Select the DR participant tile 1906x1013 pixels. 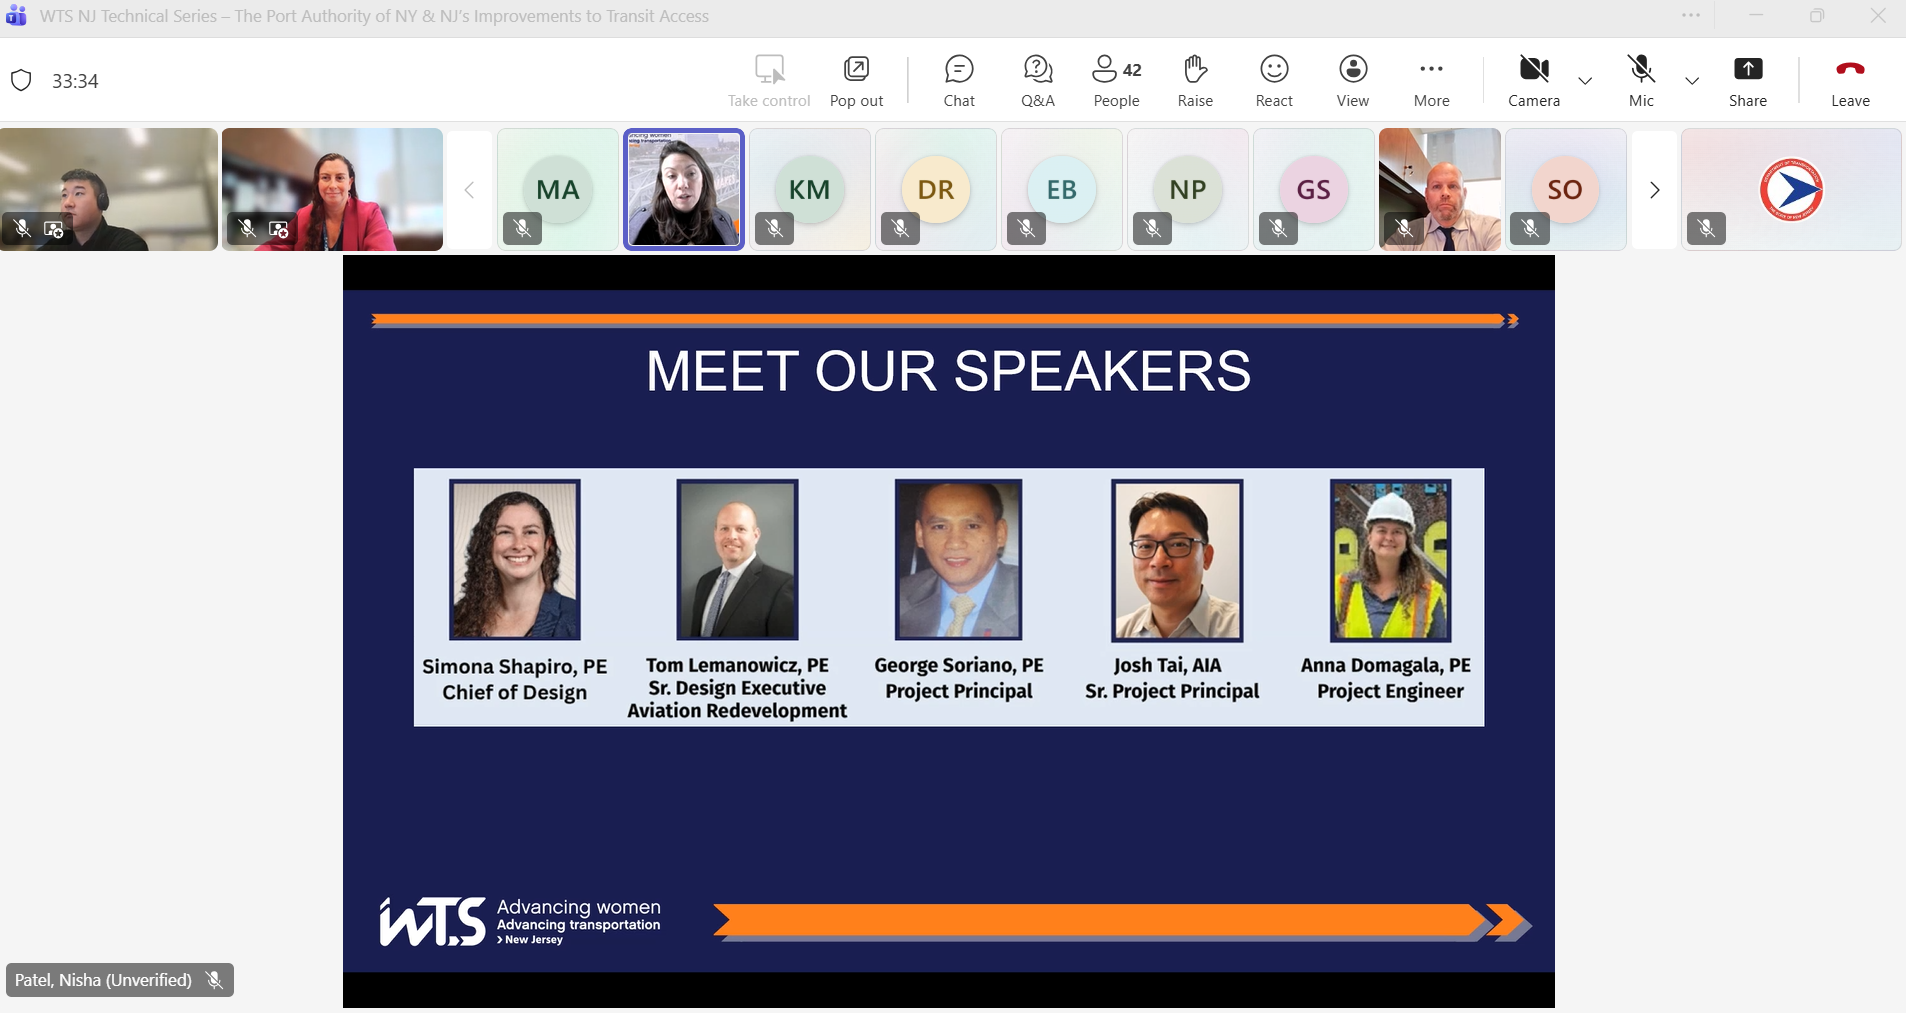tap(935, 189)
